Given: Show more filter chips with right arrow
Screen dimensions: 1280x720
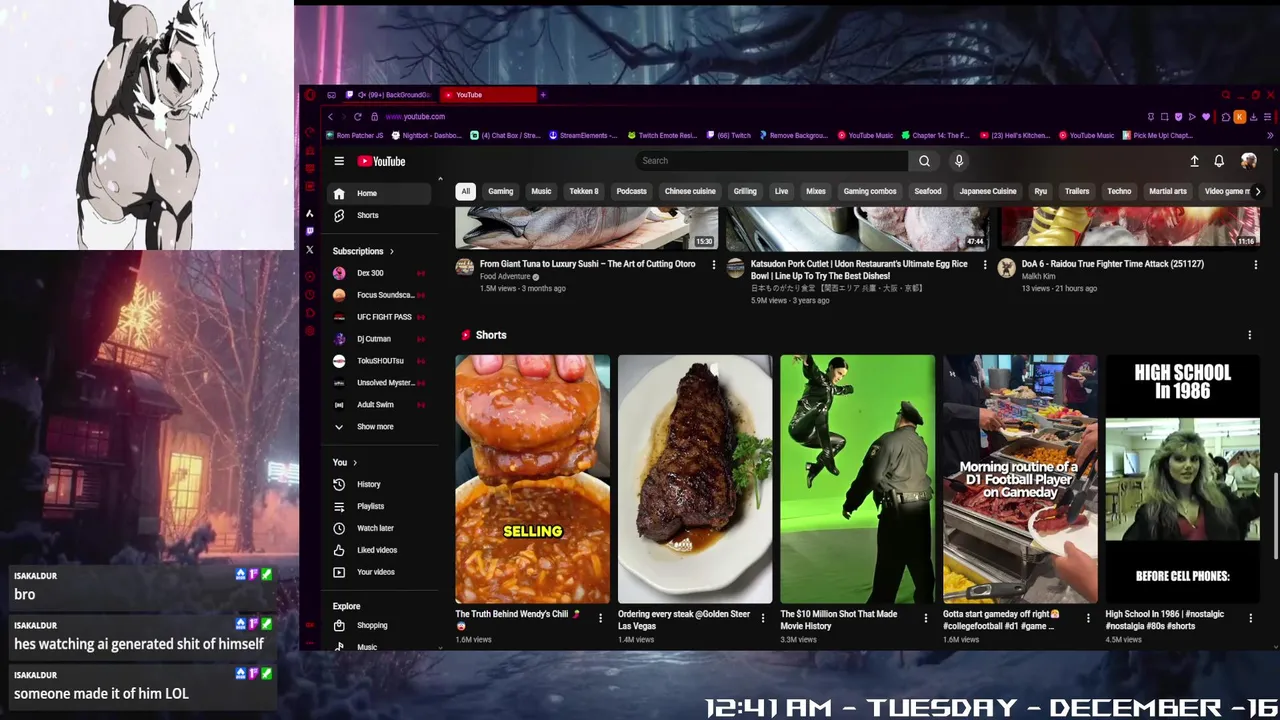Looking at the screenshot, I should [x=1257, y=191].
